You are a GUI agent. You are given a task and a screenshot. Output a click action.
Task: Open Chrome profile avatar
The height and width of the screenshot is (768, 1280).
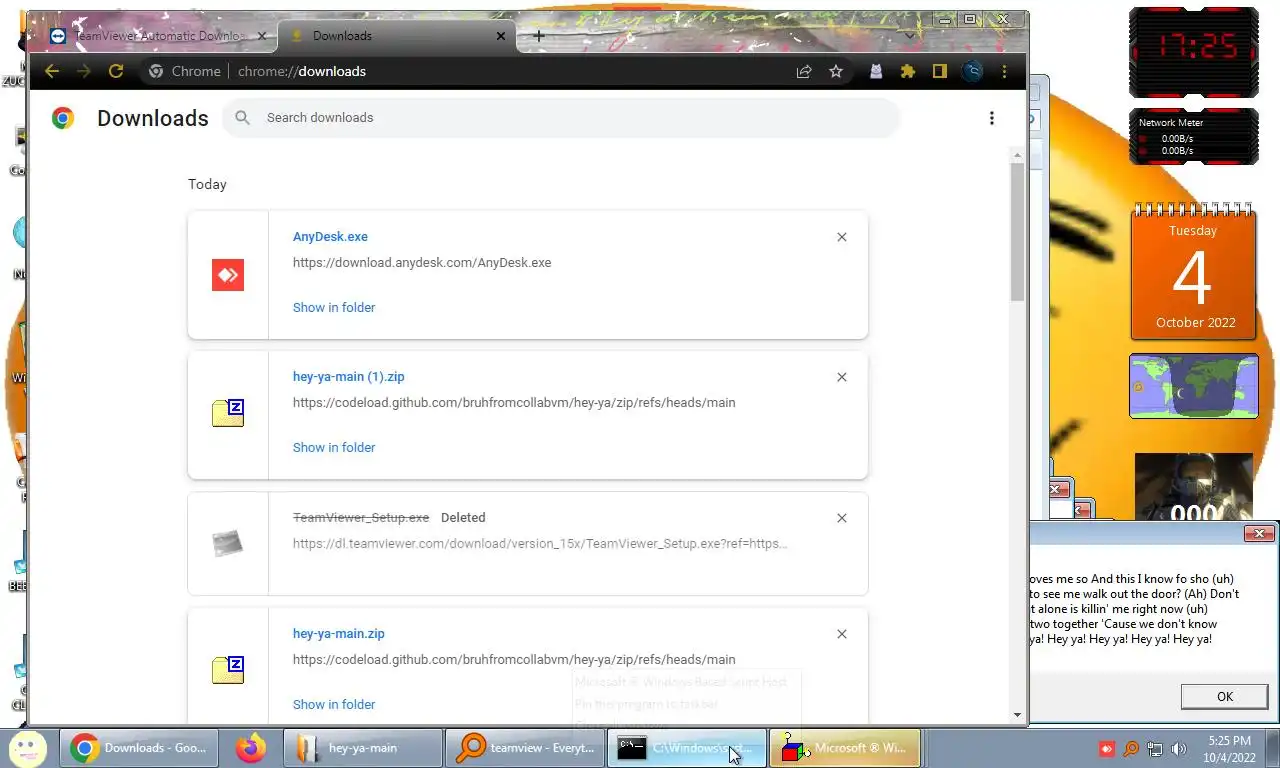click(x=972, y=71)
